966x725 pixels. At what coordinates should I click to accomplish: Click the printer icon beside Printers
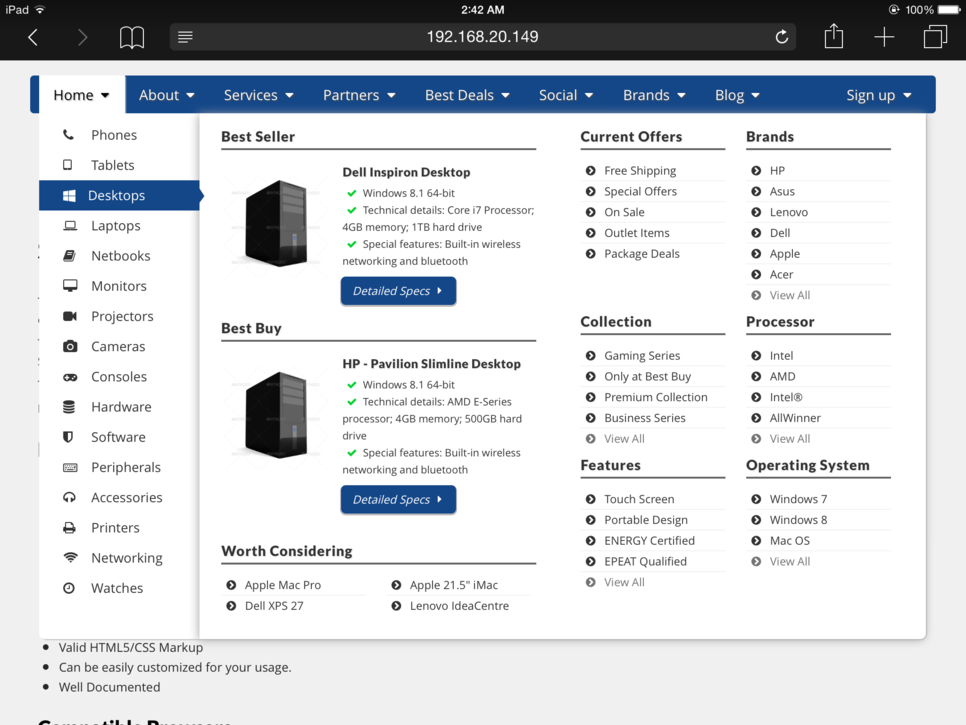tap(70, 528)
